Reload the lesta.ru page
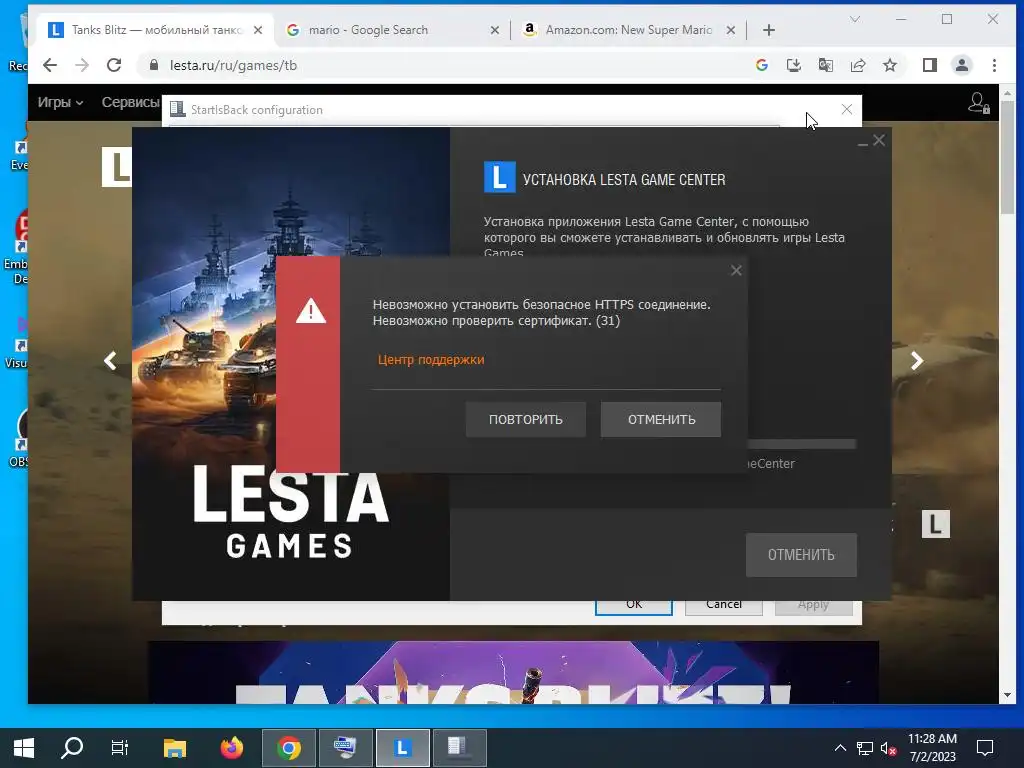Viewport: 1024px width, 768px height. coord(114,65)
